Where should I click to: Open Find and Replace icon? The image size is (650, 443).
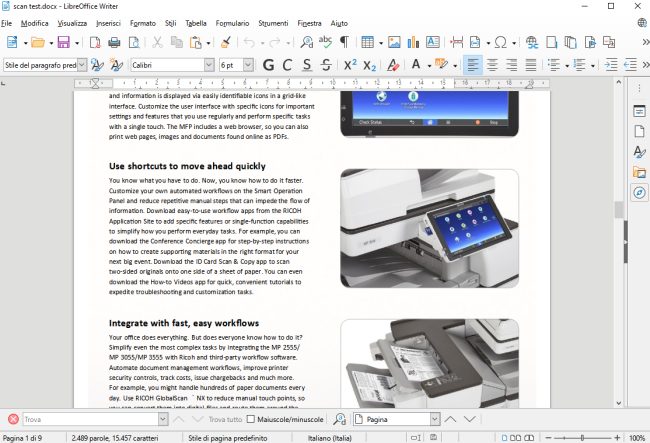pyautogui.click(x=307, y=42)
